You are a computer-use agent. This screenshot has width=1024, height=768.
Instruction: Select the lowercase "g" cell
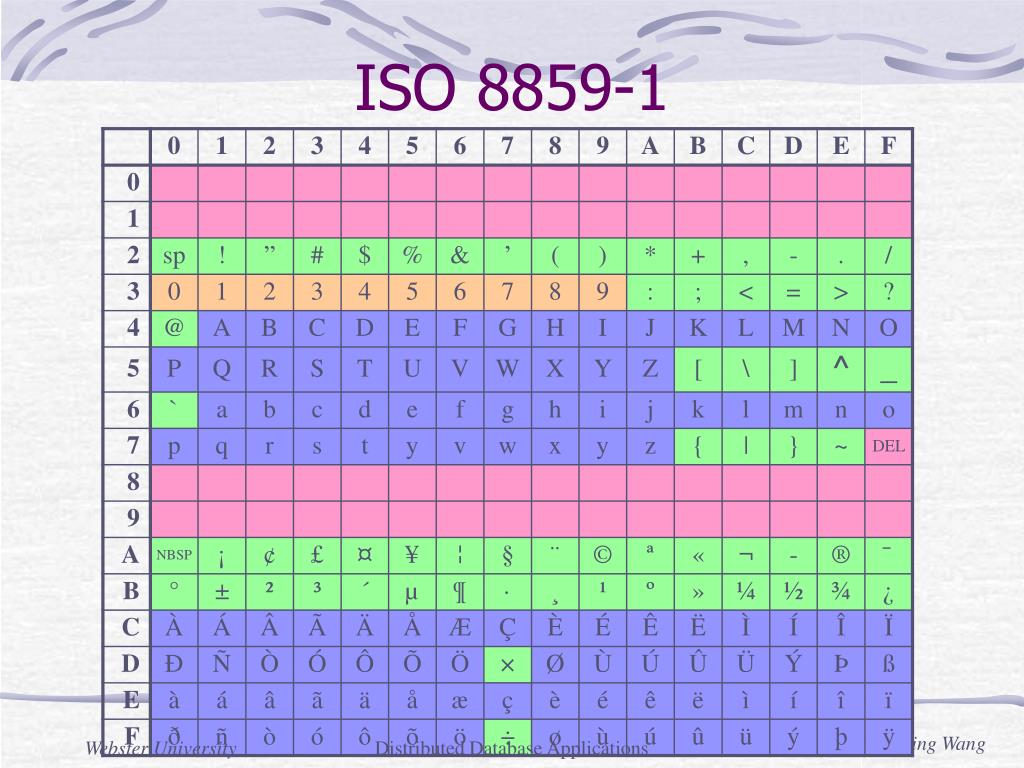507,411
